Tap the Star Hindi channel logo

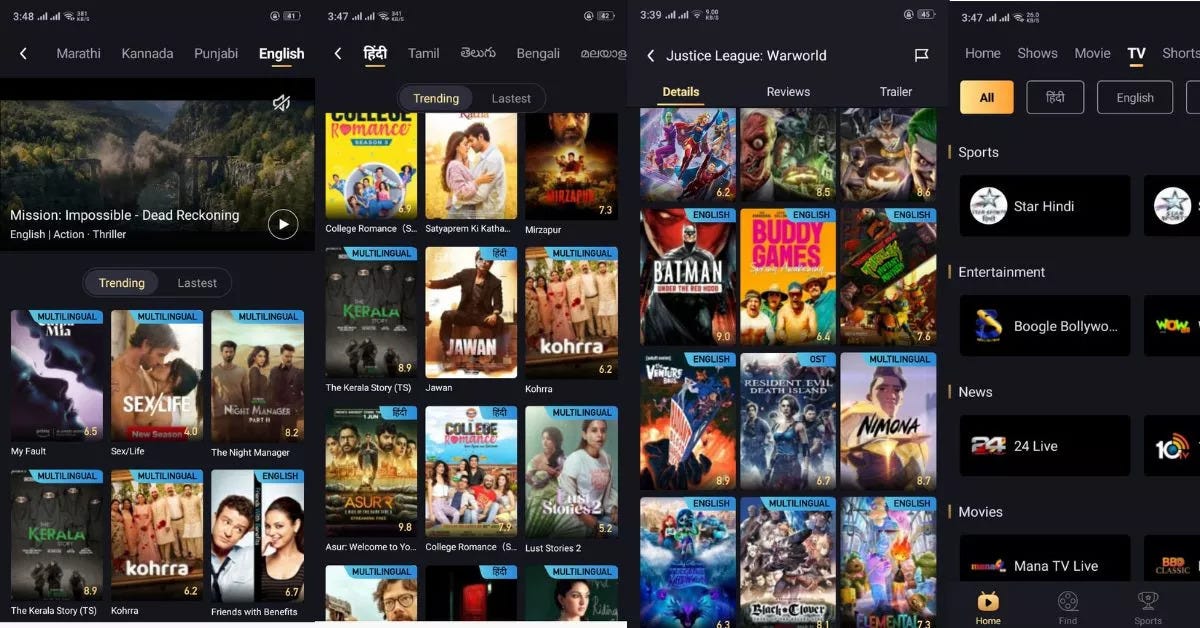pyautogui.click(x=988, y=206)
